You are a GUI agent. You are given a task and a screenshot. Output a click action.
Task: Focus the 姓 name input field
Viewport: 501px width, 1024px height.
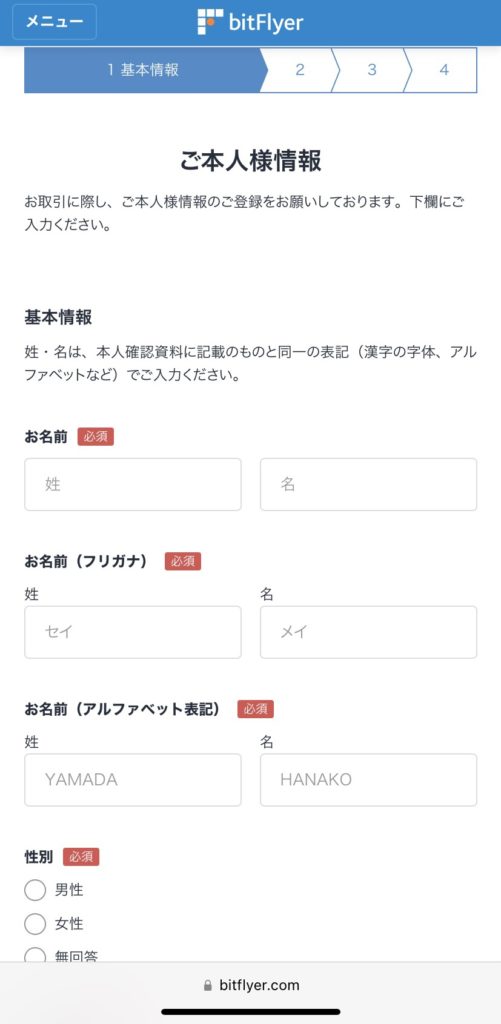(133, 484)
